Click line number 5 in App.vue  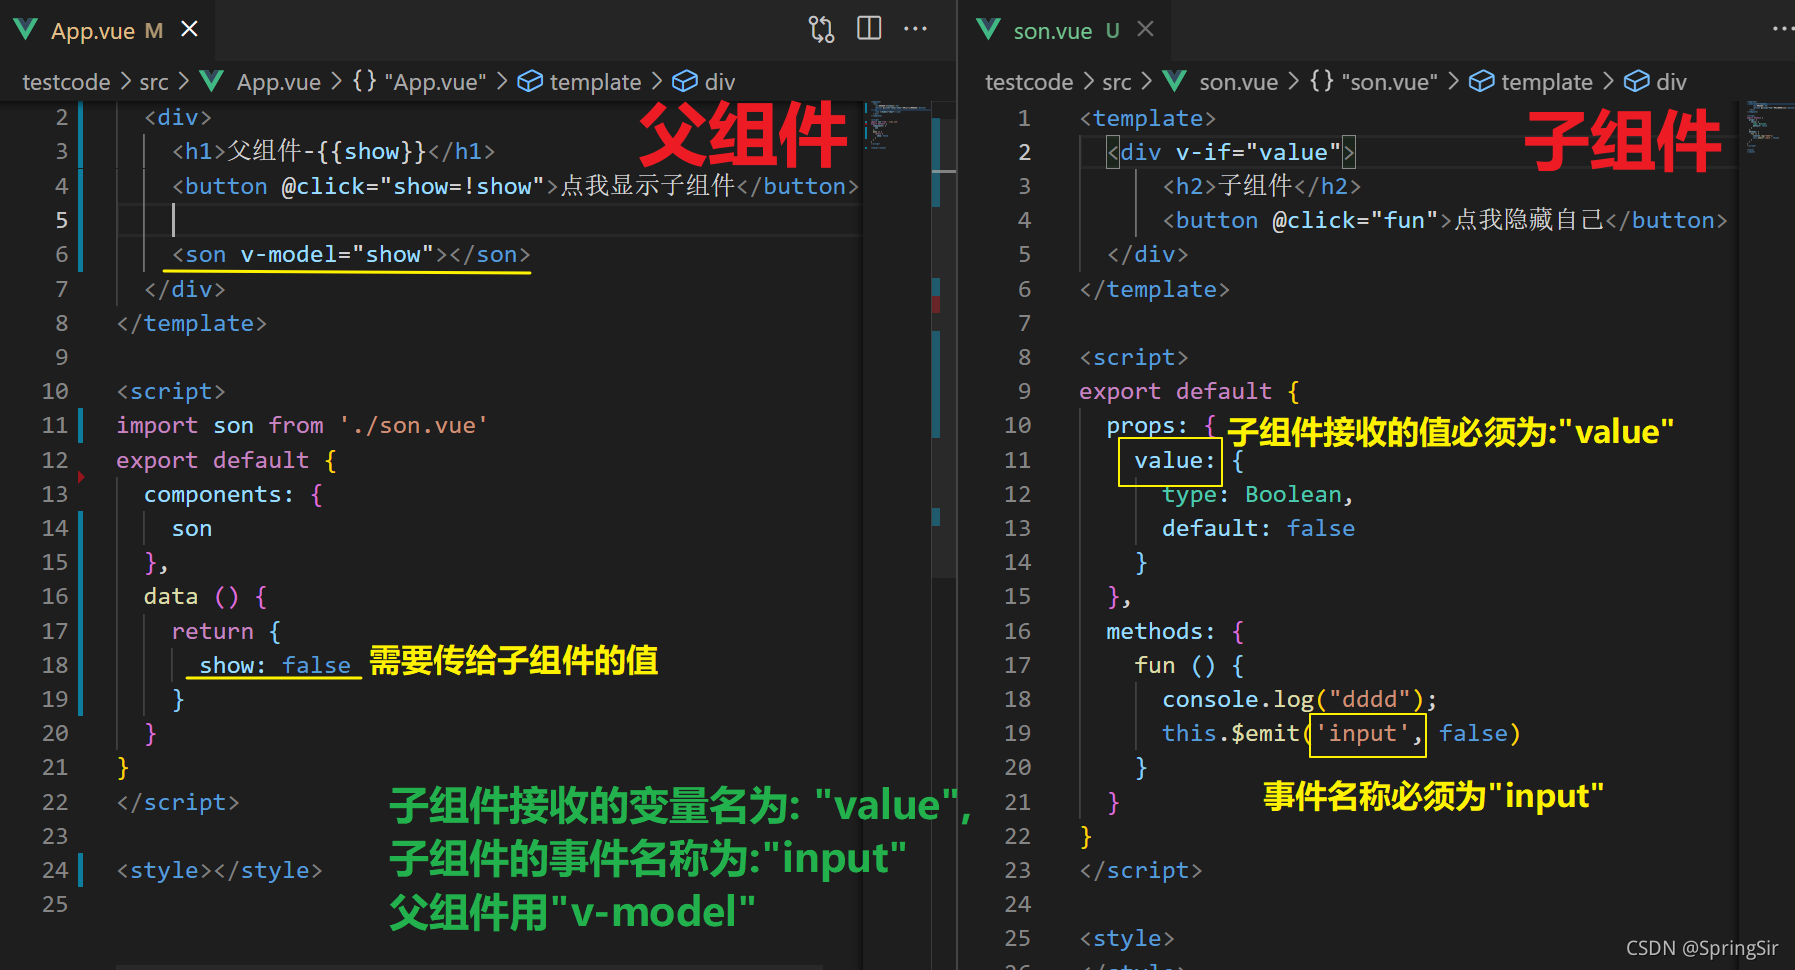click(x=61, y=220)
